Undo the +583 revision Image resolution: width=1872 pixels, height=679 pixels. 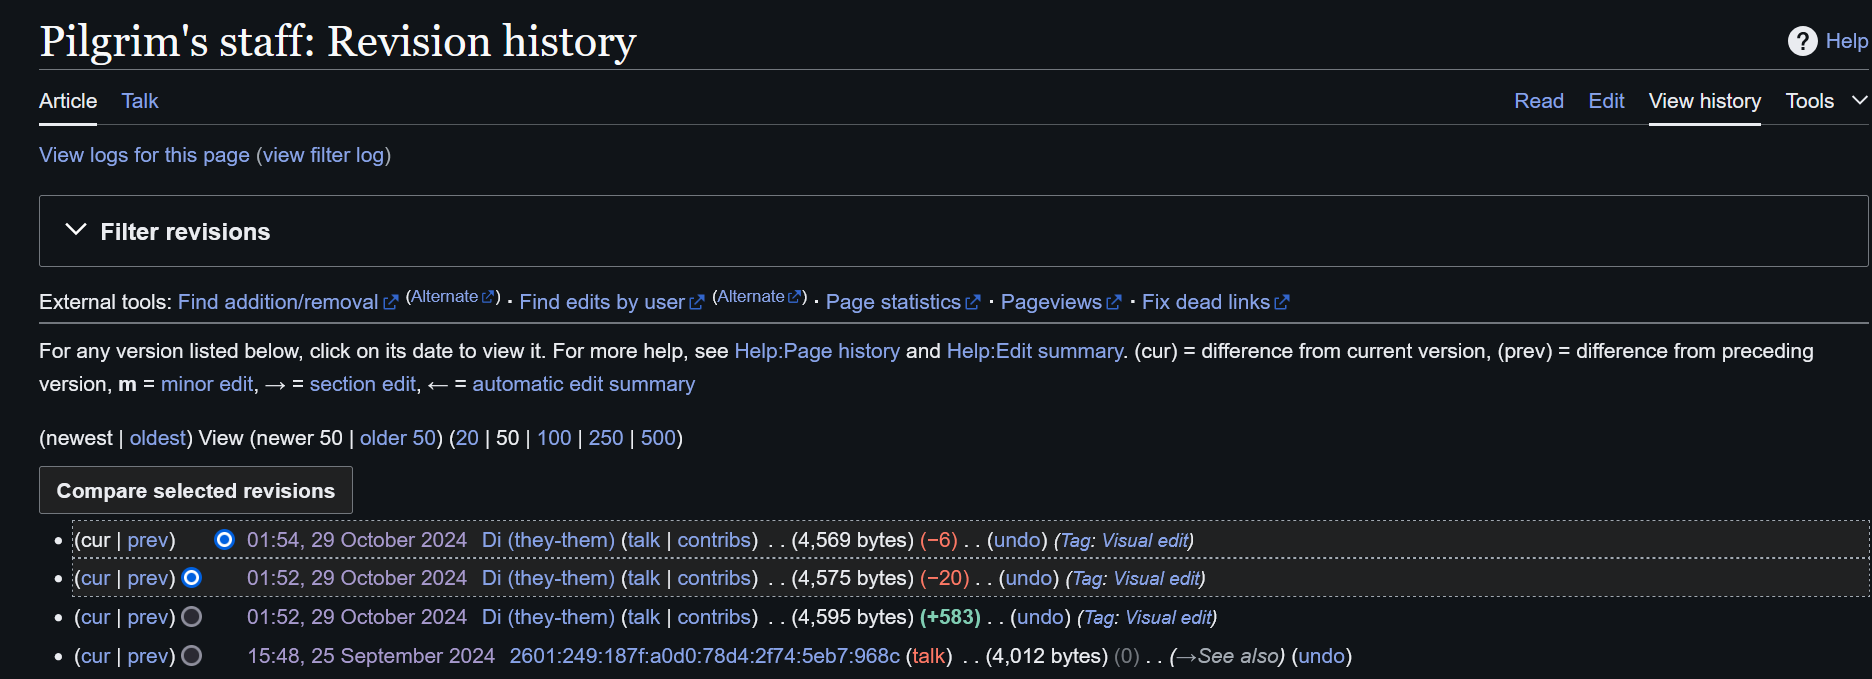[1040, 617]
